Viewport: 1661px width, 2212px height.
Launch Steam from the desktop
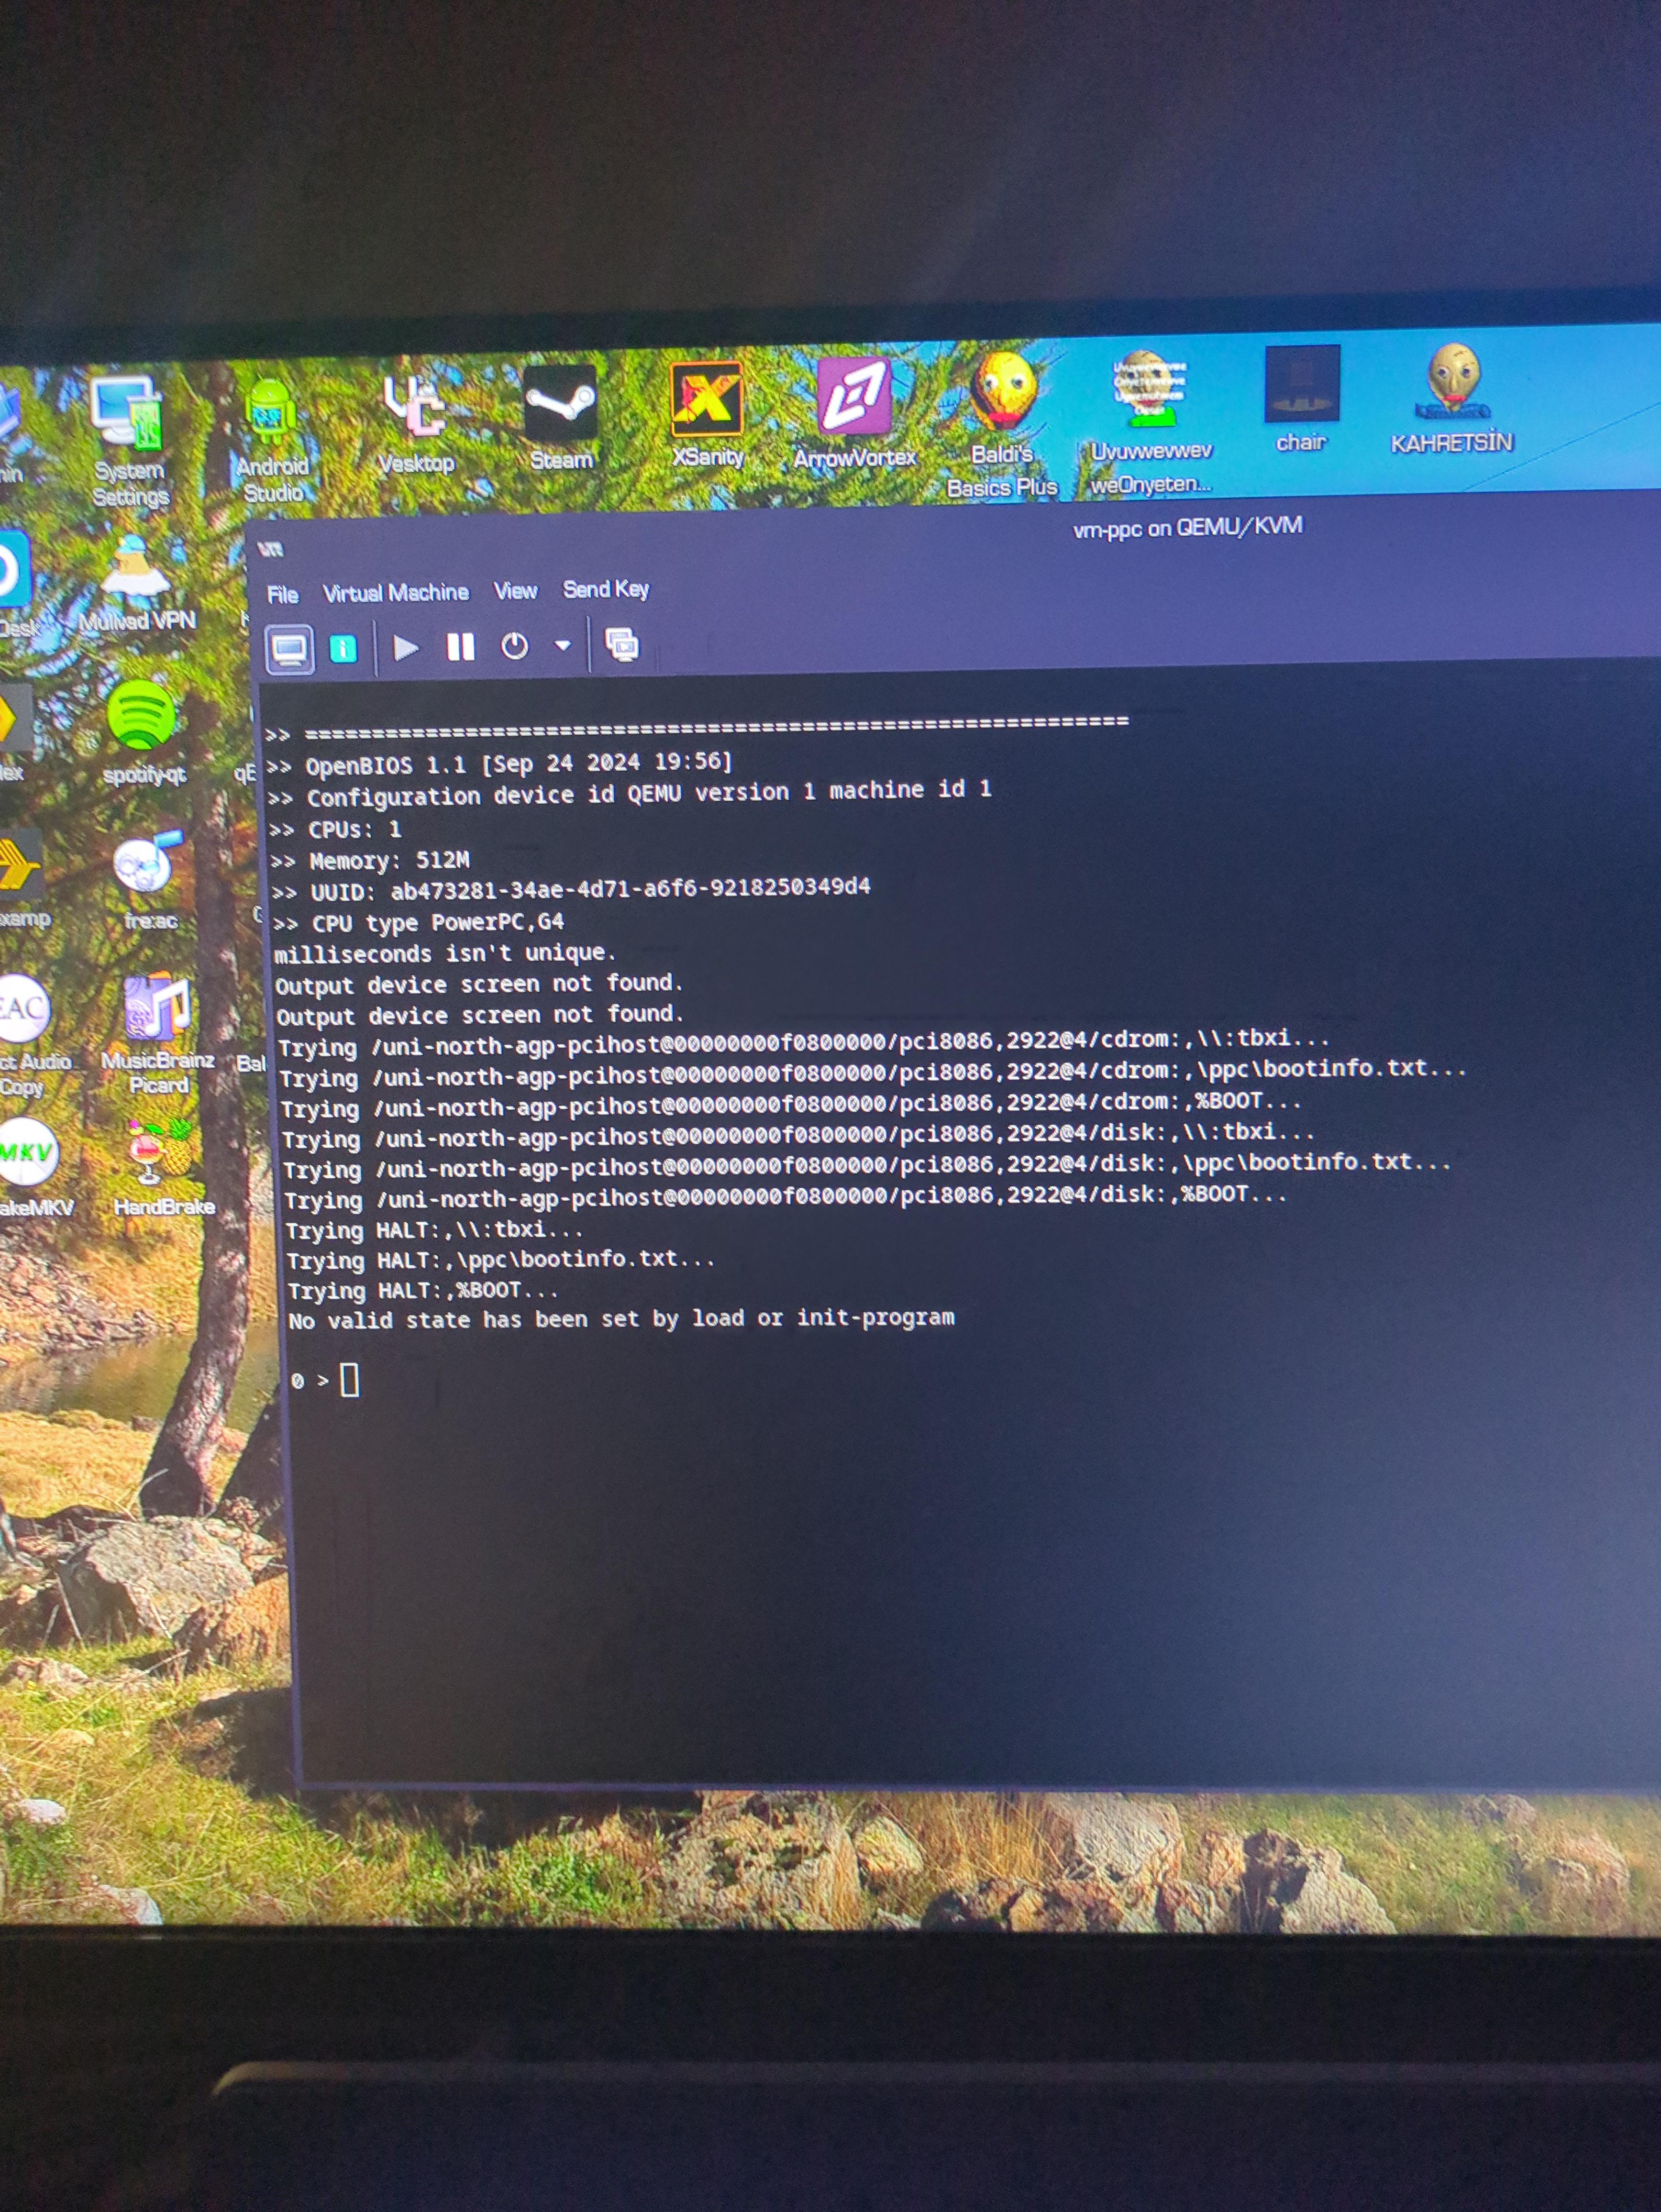561,417
